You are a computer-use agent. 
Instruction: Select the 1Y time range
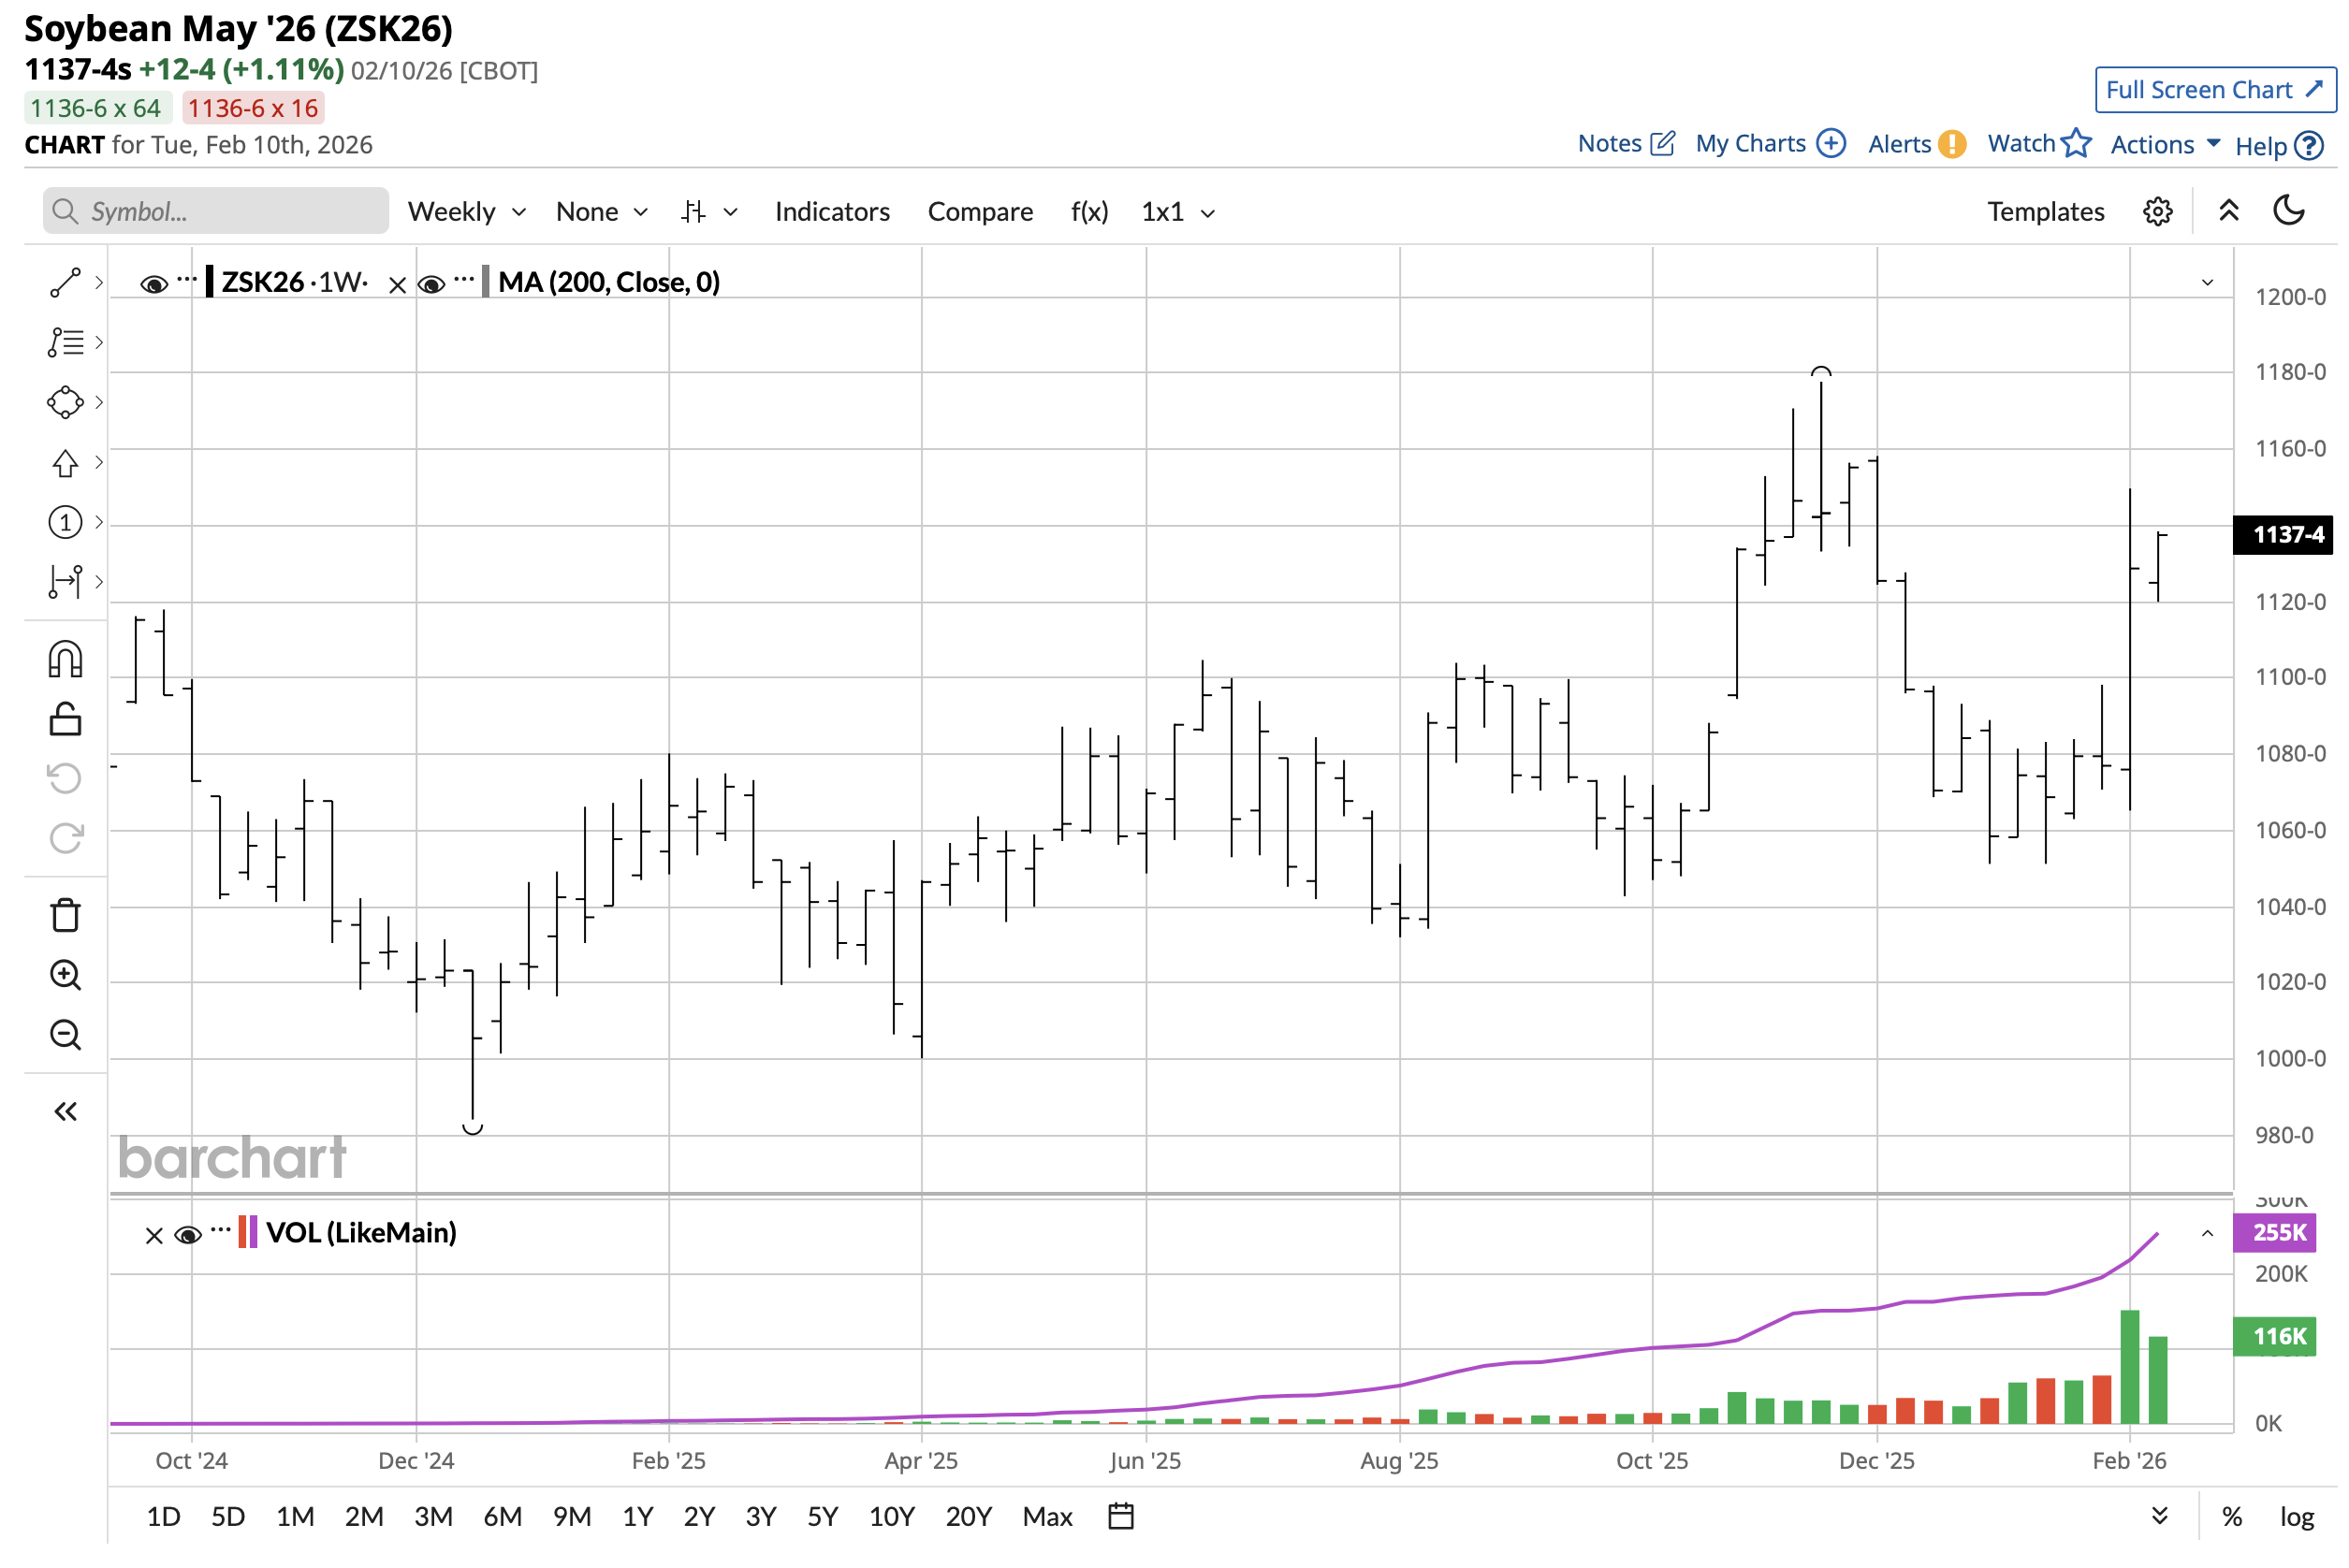pos(637,1517)
